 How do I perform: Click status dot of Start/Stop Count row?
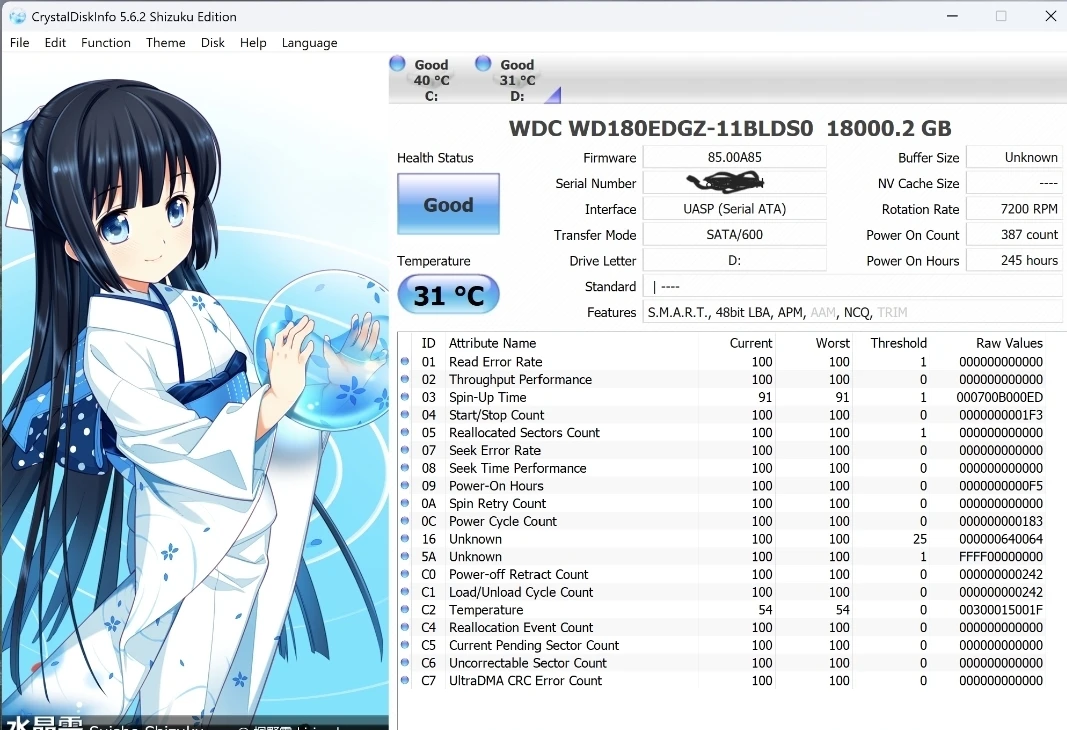pos(406,414)
